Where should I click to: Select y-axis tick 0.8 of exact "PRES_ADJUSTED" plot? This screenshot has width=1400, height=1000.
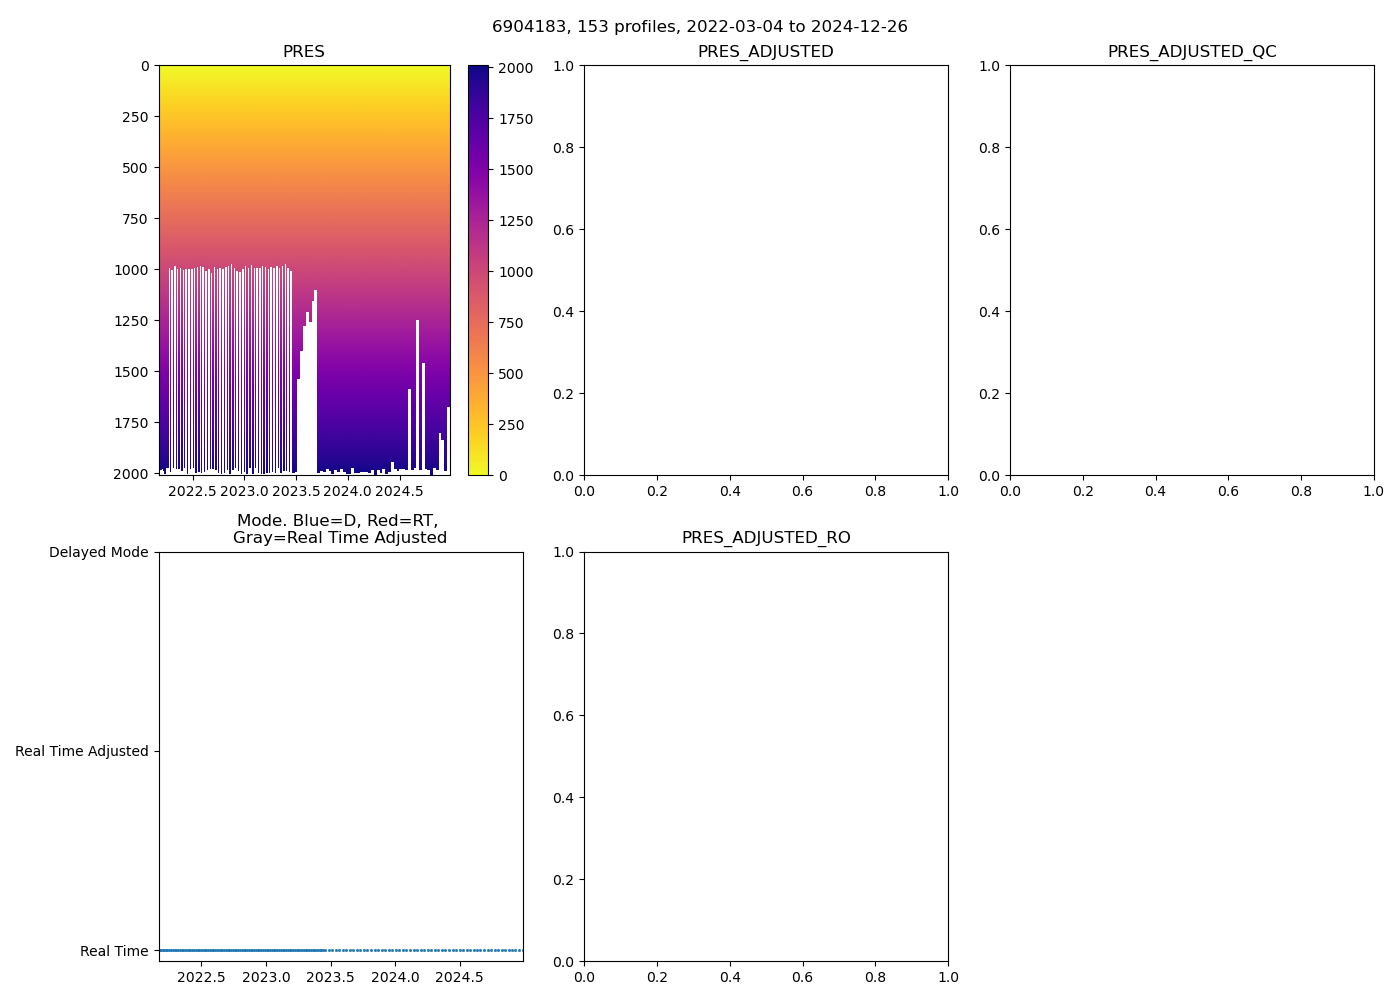(564, 148)
